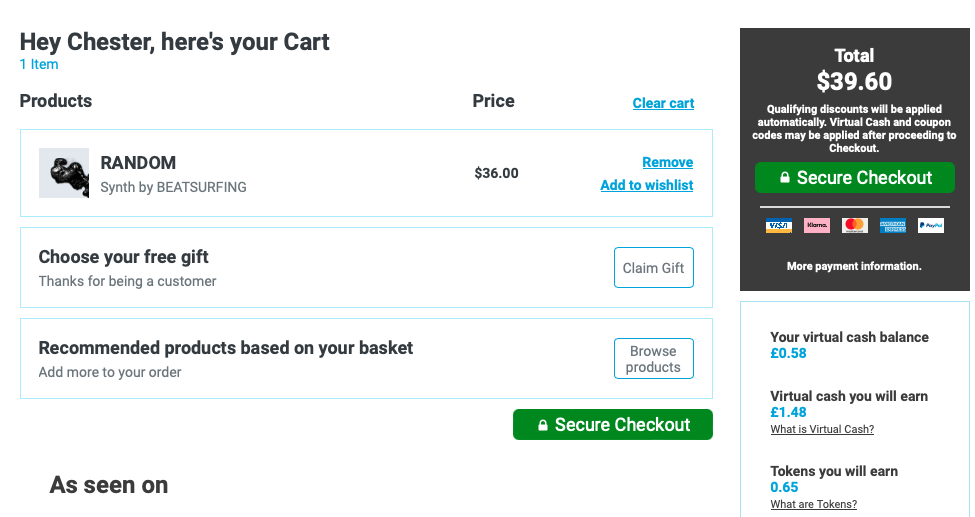Click Secure Checkout below the cart list

[x=612, y=424]
